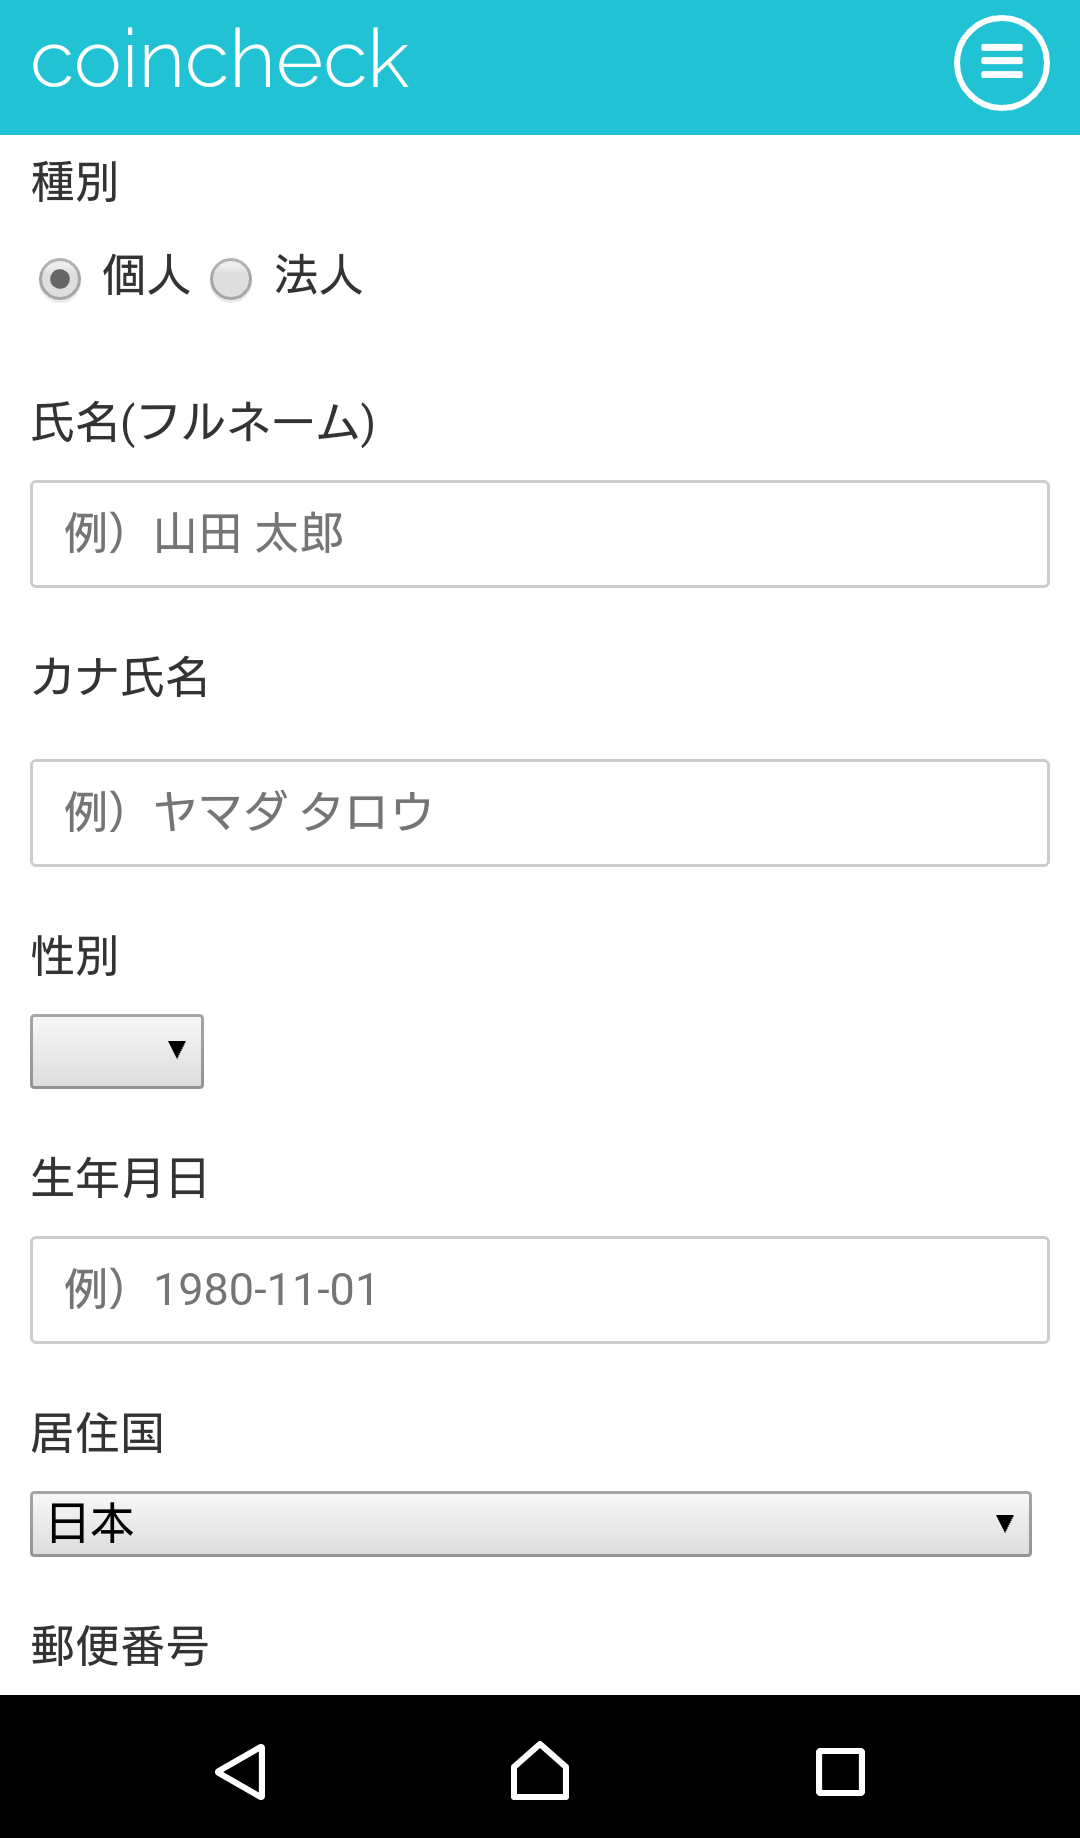Select the 個人 radio button

coord(60,279)
